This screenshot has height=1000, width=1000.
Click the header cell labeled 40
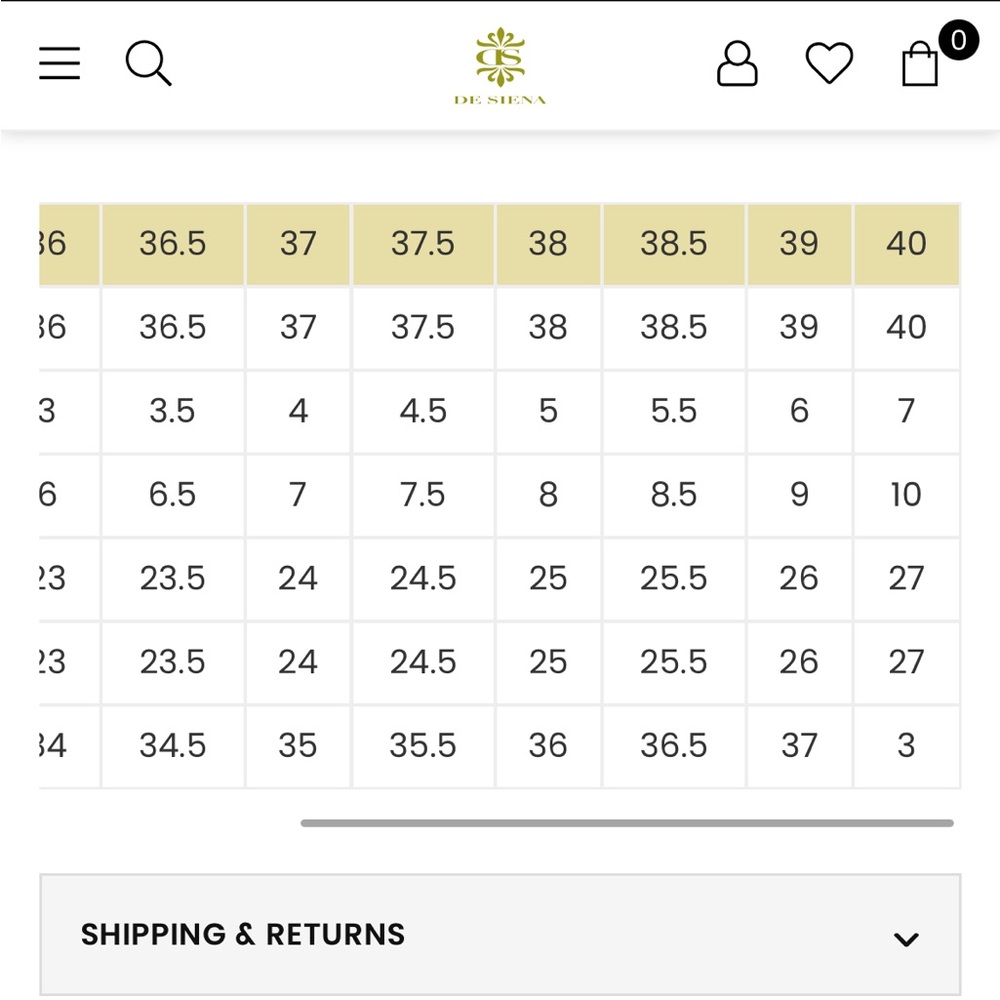pos(906,244)
